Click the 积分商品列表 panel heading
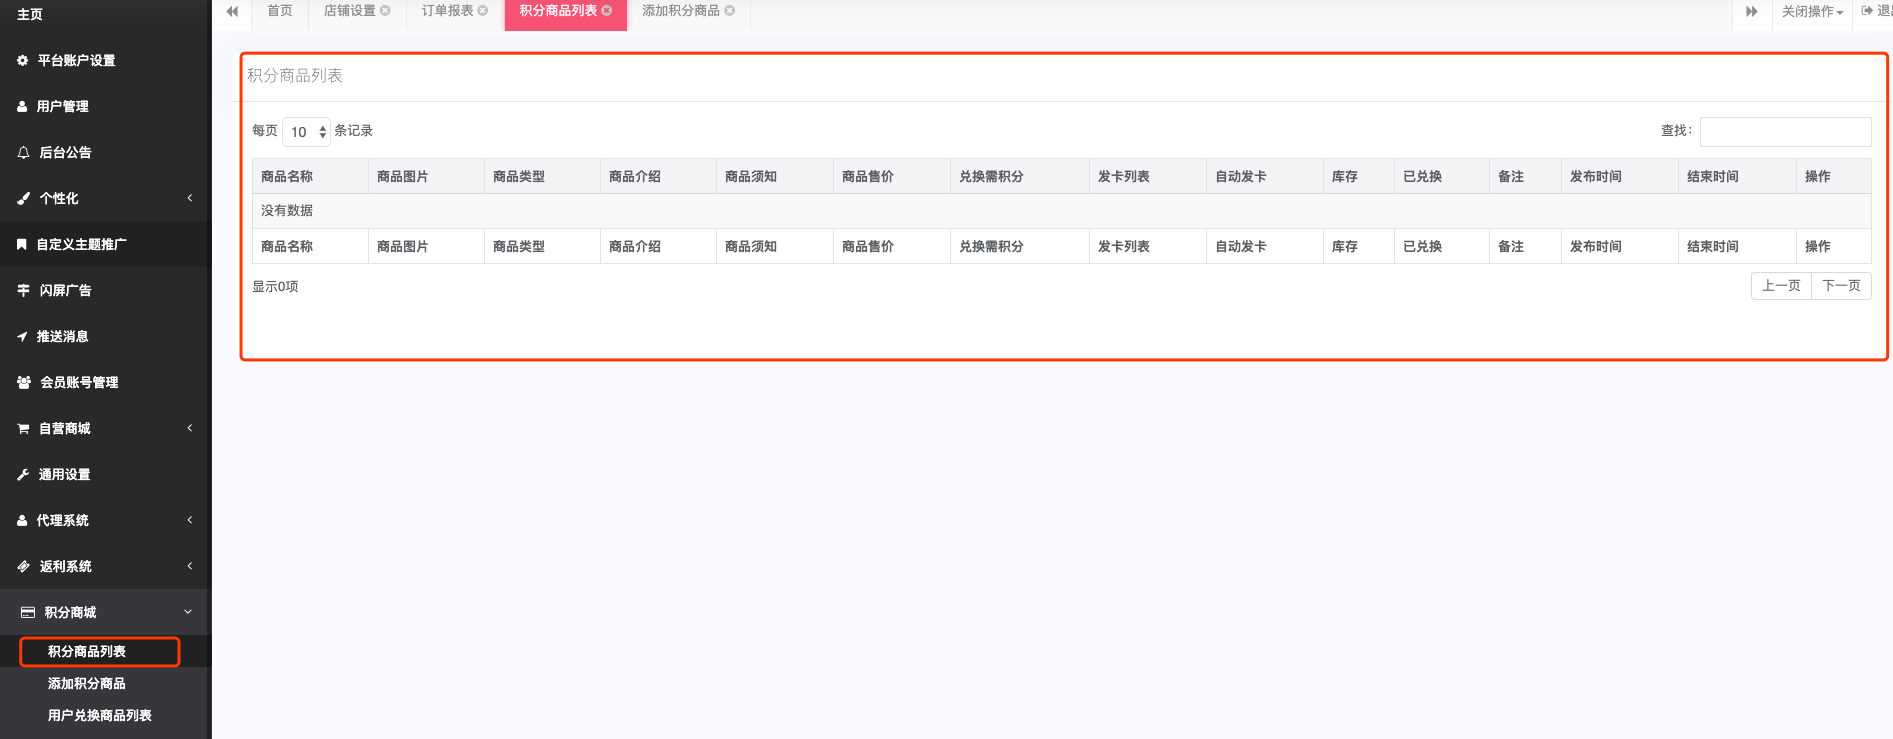 pyautogui.click(x=295, y=76)
